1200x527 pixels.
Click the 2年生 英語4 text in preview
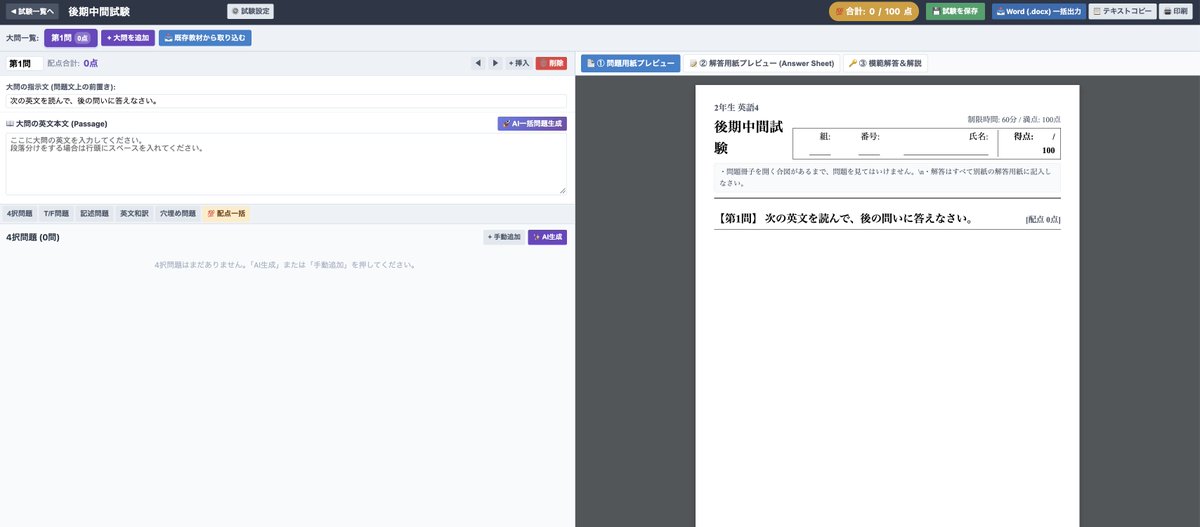737,107
